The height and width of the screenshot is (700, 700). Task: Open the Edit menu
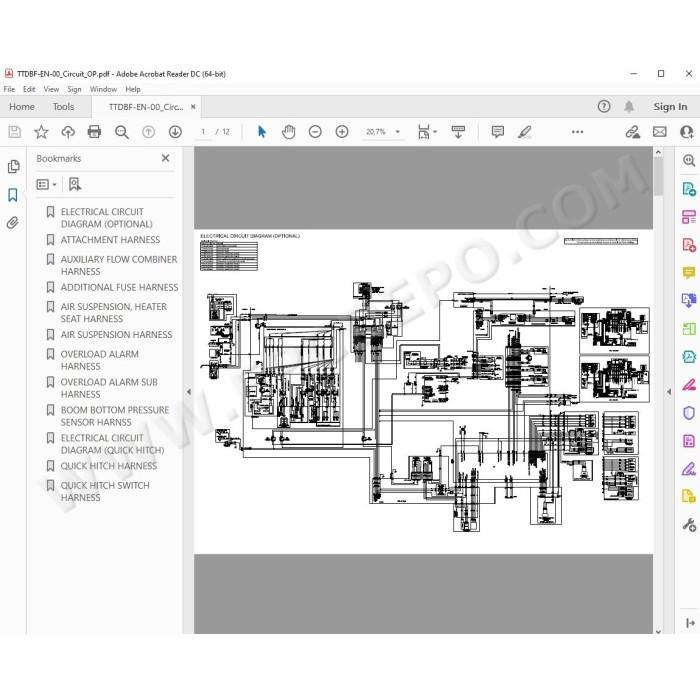29,89
